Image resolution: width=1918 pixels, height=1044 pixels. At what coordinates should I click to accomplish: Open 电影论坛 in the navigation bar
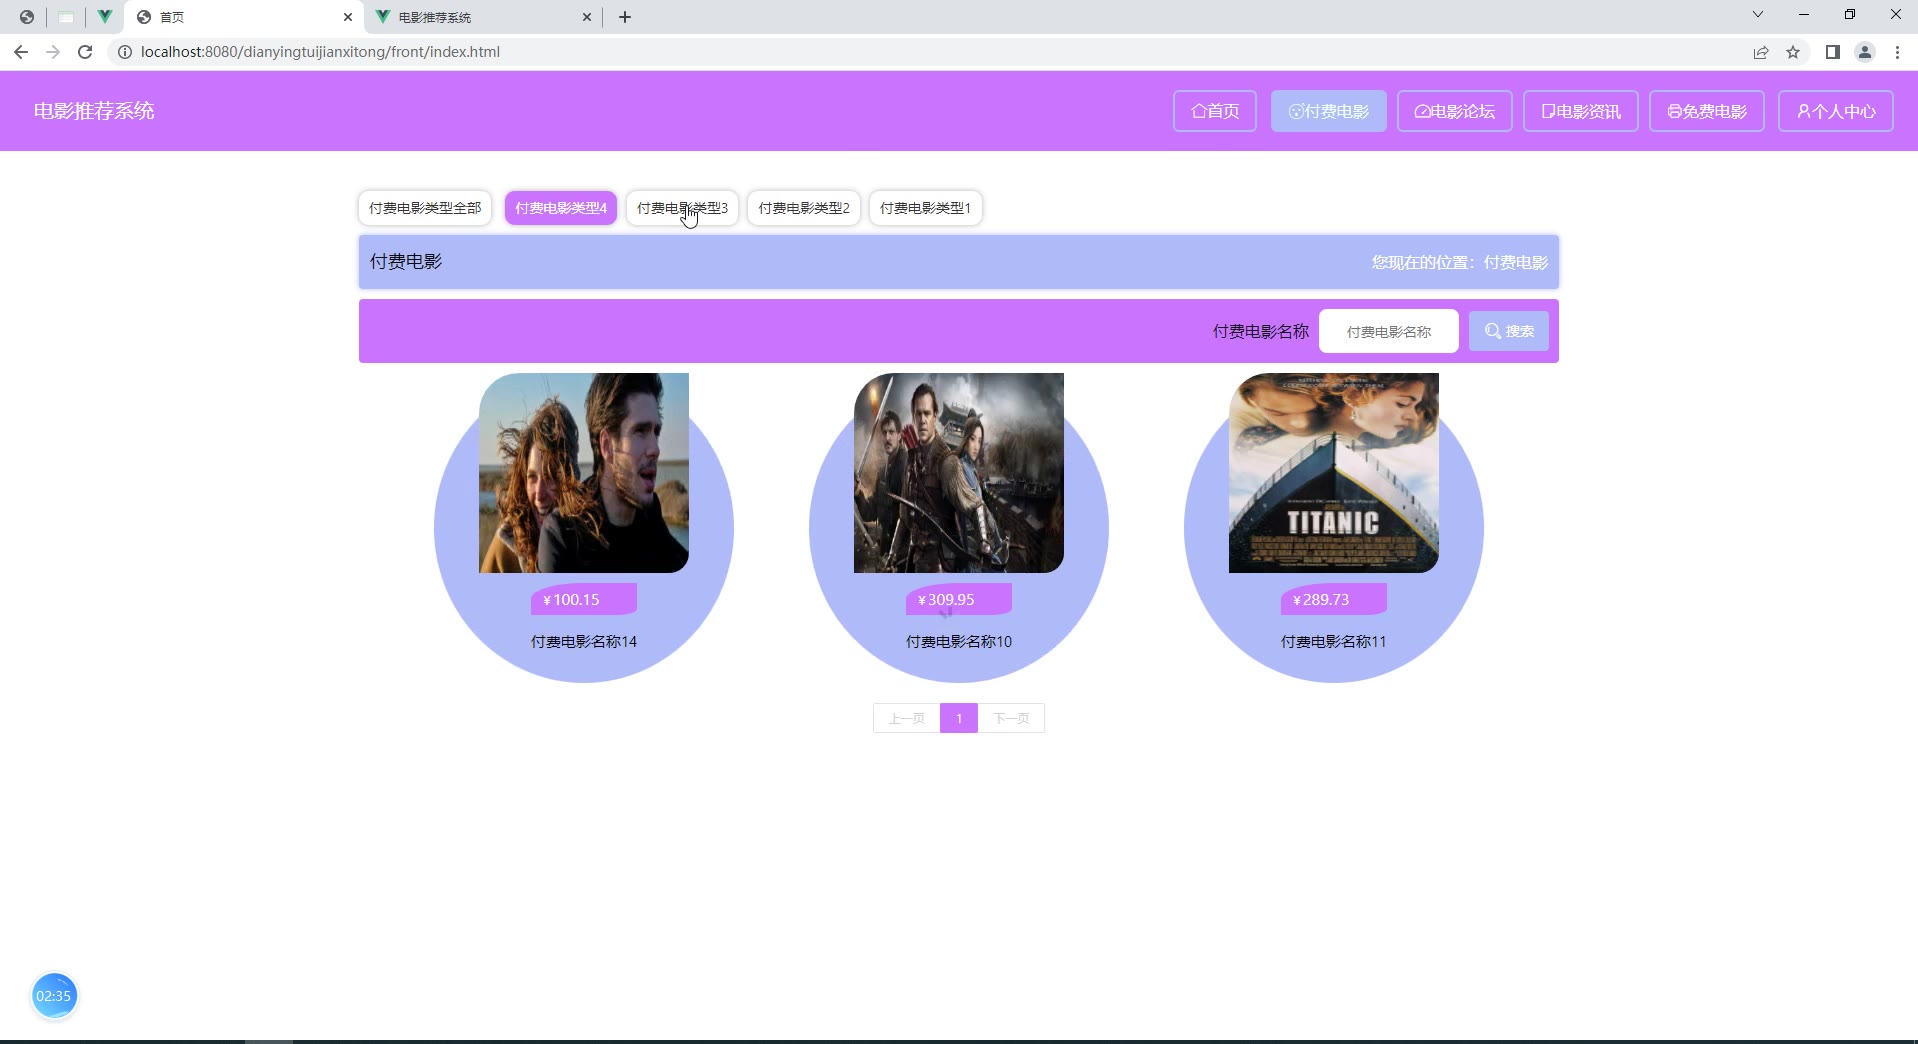(x=1455, y=111)
